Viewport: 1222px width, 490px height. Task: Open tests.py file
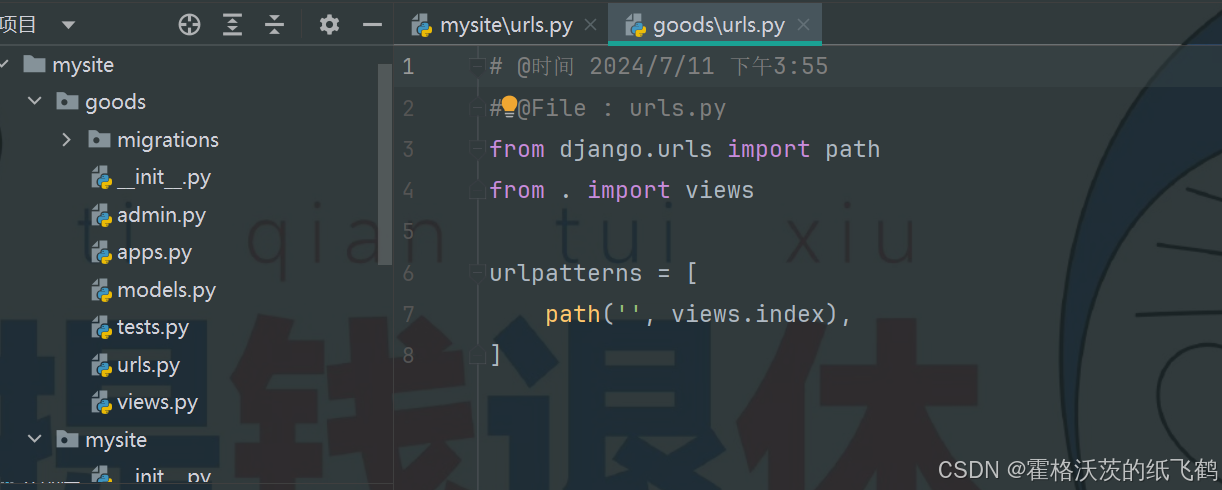point(153,327)
